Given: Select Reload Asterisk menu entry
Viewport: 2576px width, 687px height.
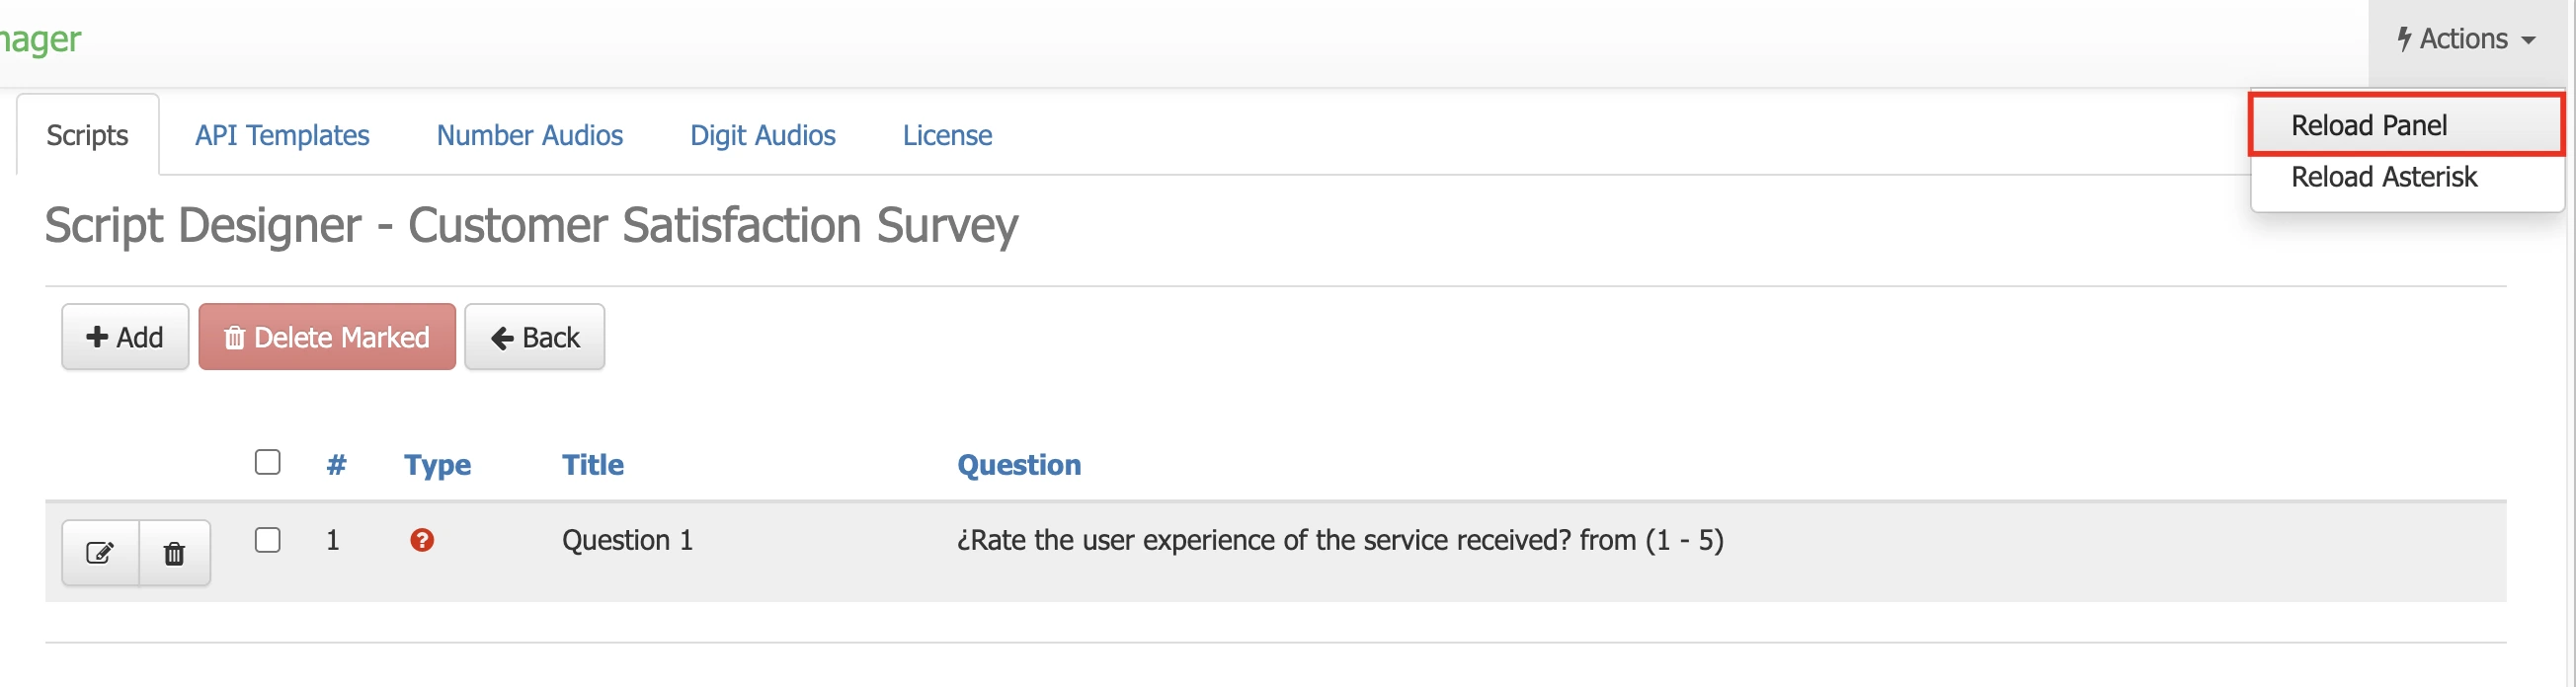Looking at the screenshot, I should tap(2383, 177).
